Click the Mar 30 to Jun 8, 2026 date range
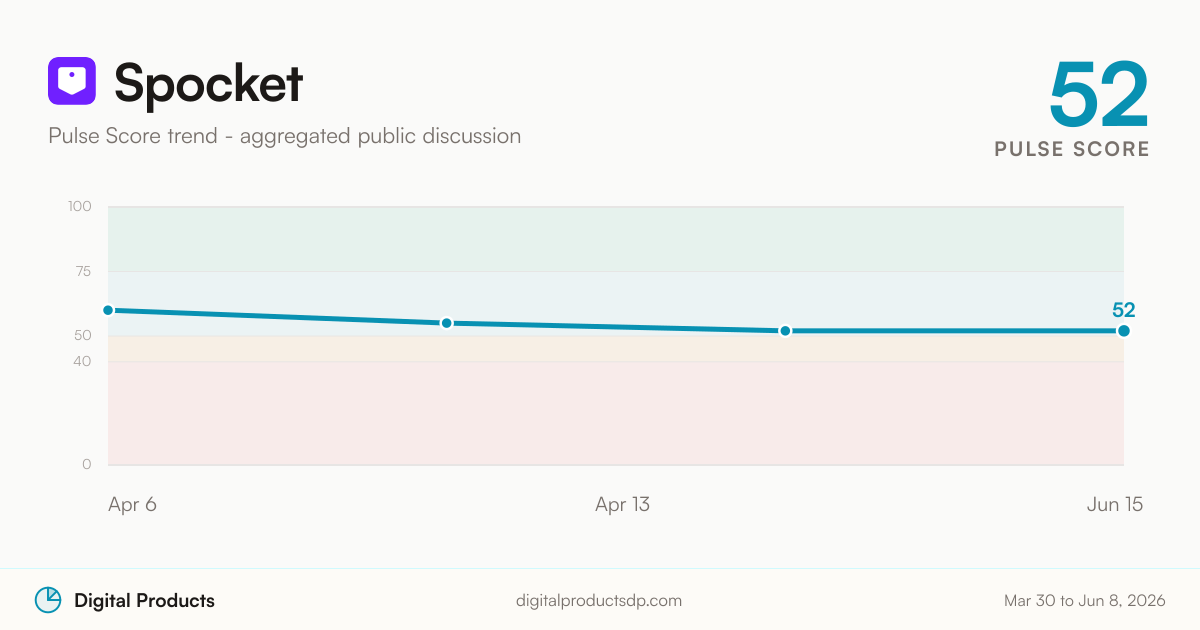The image size is (1200, 630). click(1085, 601)
